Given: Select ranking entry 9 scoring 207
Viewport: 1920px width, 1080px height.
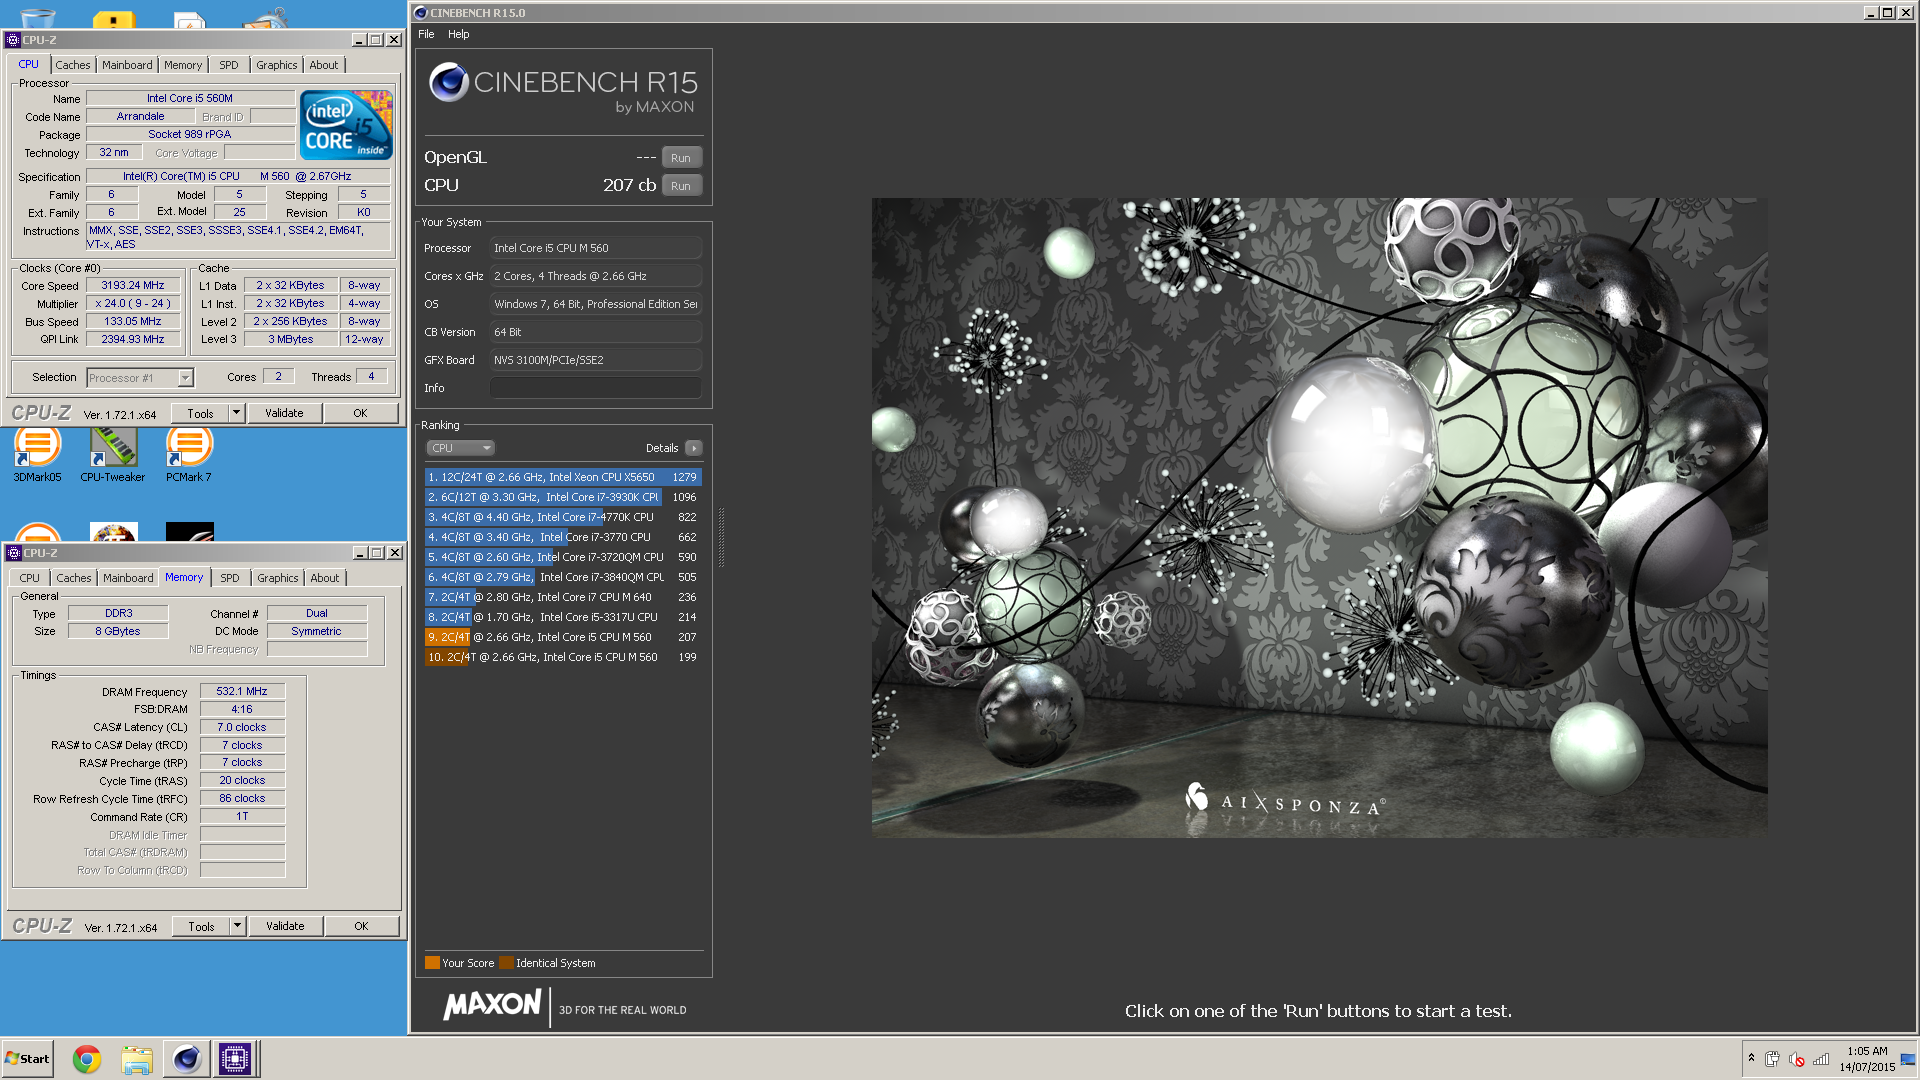Looking at the screenshot, I should coord(563,637).
